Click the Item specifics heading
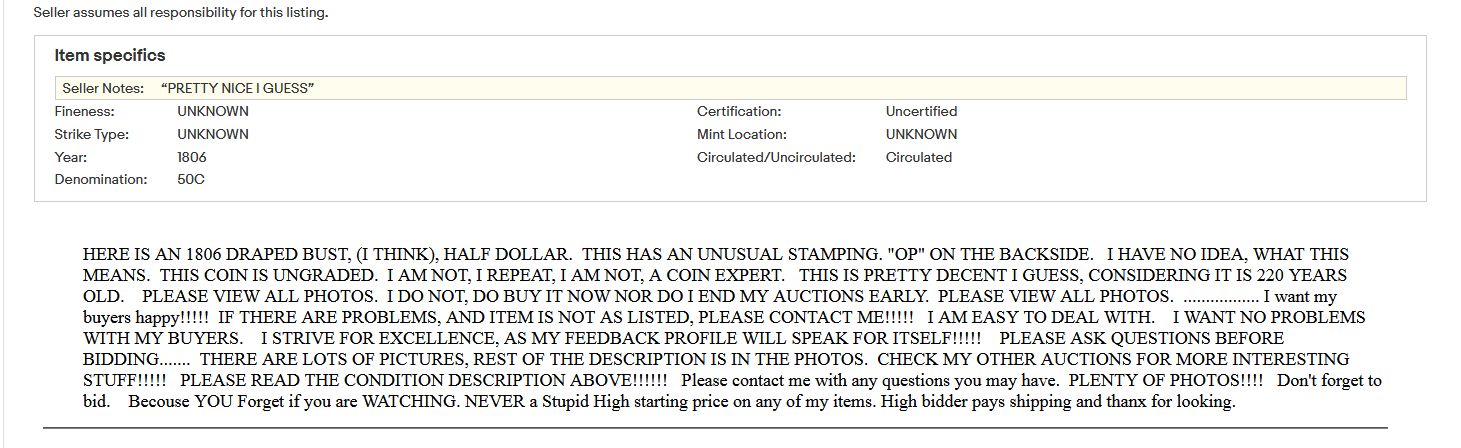This screenshot has height=448, width=1461. (x=110, y=56)
